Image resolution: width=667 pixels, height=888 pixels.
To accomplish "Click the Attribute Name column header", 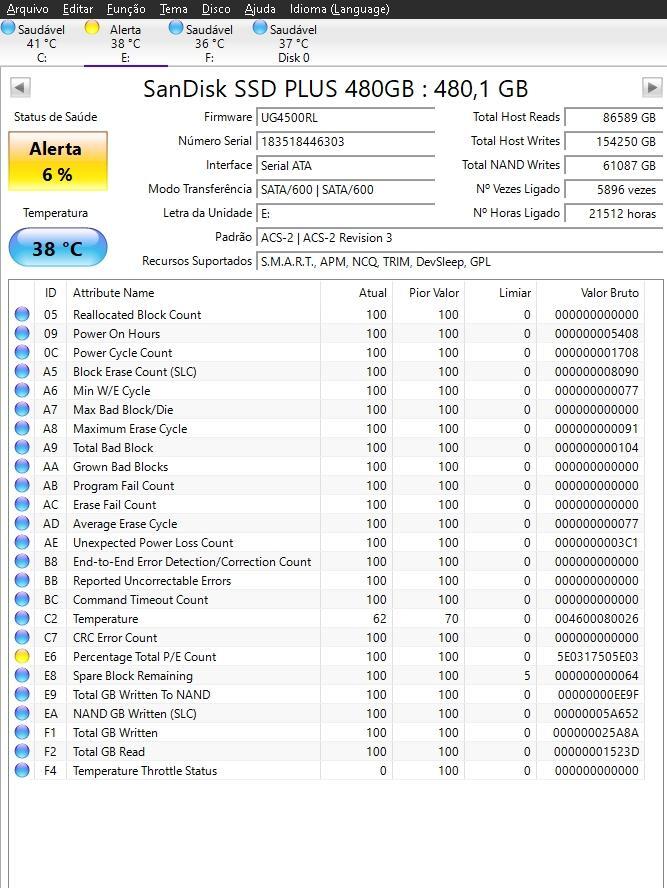I will click(193, 293).
